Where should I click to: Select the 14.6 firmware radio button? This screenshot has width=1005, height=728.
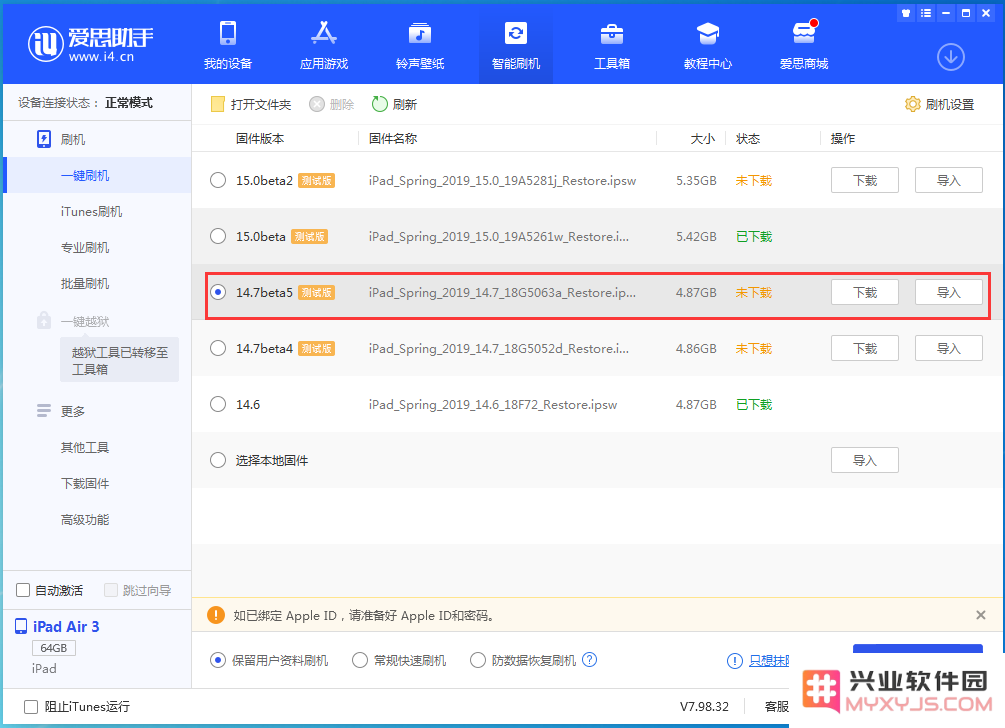coord(218,404)
